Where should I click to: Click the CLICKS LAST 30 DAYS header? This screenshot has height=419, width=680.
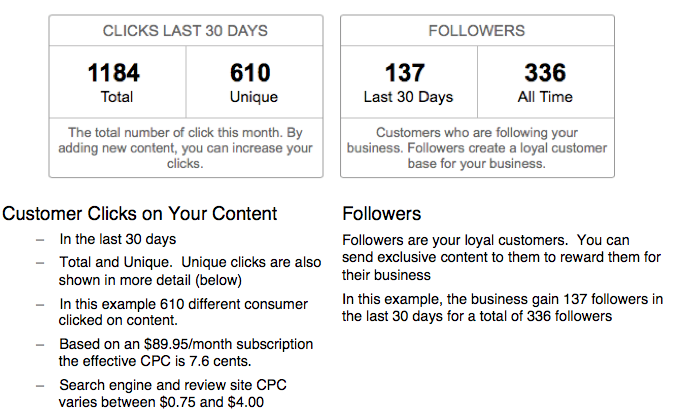tap(185, 31)
